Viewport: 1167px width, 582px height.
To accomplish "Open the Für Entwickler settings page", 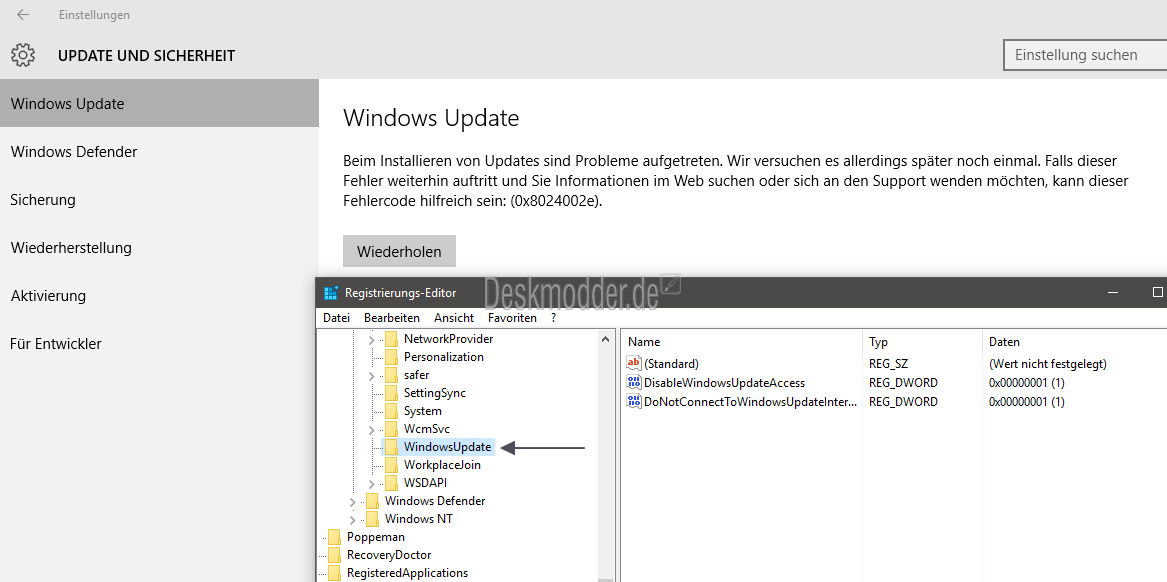I will coord(159,344).
